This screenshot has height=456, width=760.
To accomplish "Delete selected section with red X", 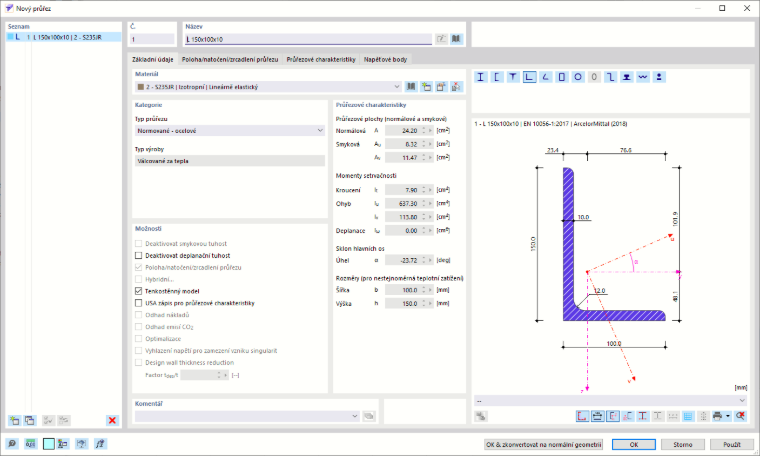I will [112, 420].
